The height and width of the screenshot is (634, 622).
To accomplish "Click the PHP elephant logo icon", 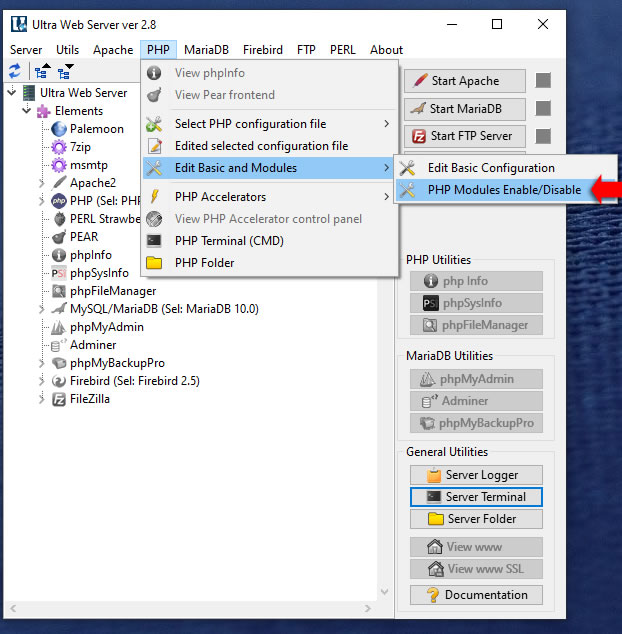I will 59,201.
